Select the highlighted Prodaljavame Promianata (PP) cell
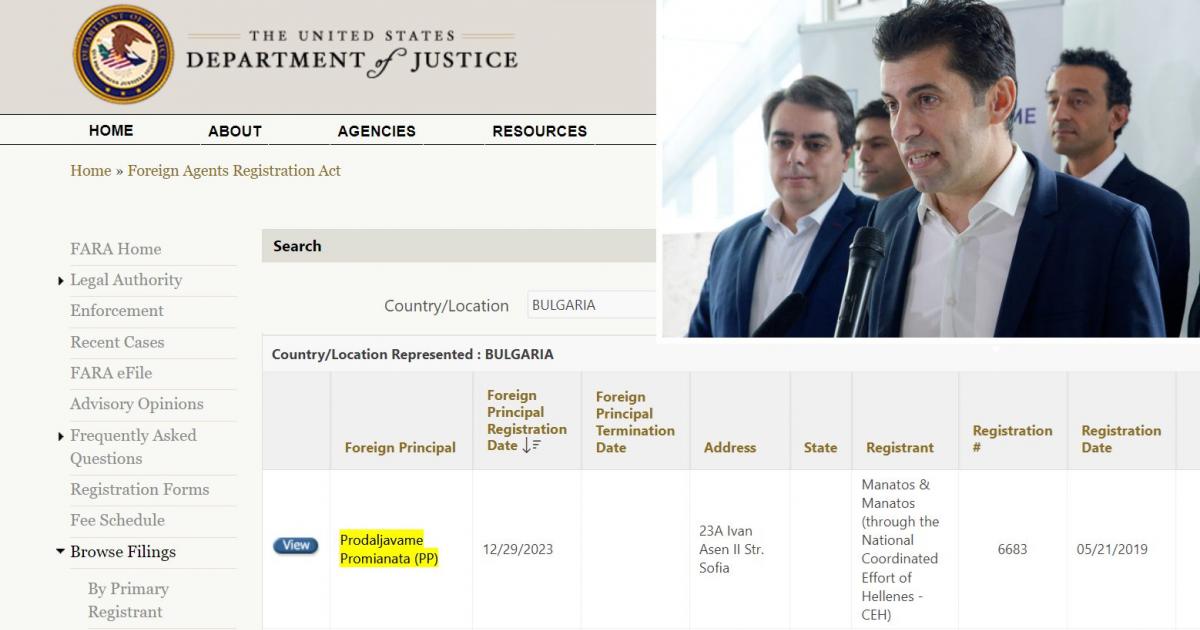This screenshot has width=1200, height=630. point(389,549)
